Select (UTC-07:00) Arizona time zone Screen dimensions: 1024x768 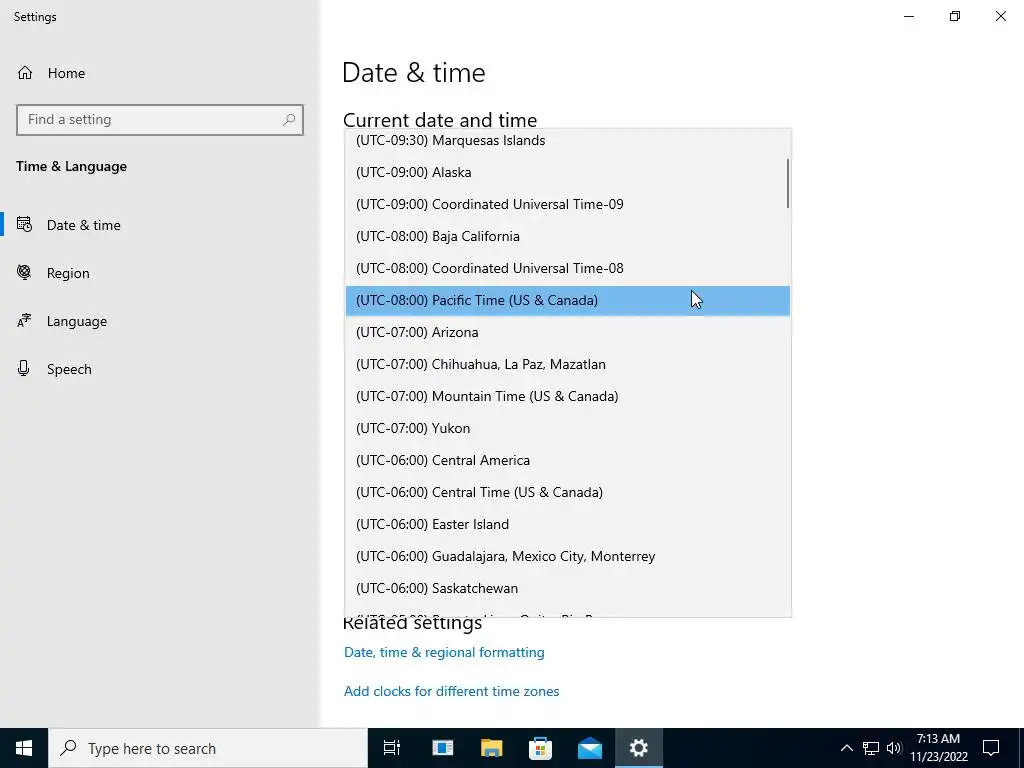[568, 332]
